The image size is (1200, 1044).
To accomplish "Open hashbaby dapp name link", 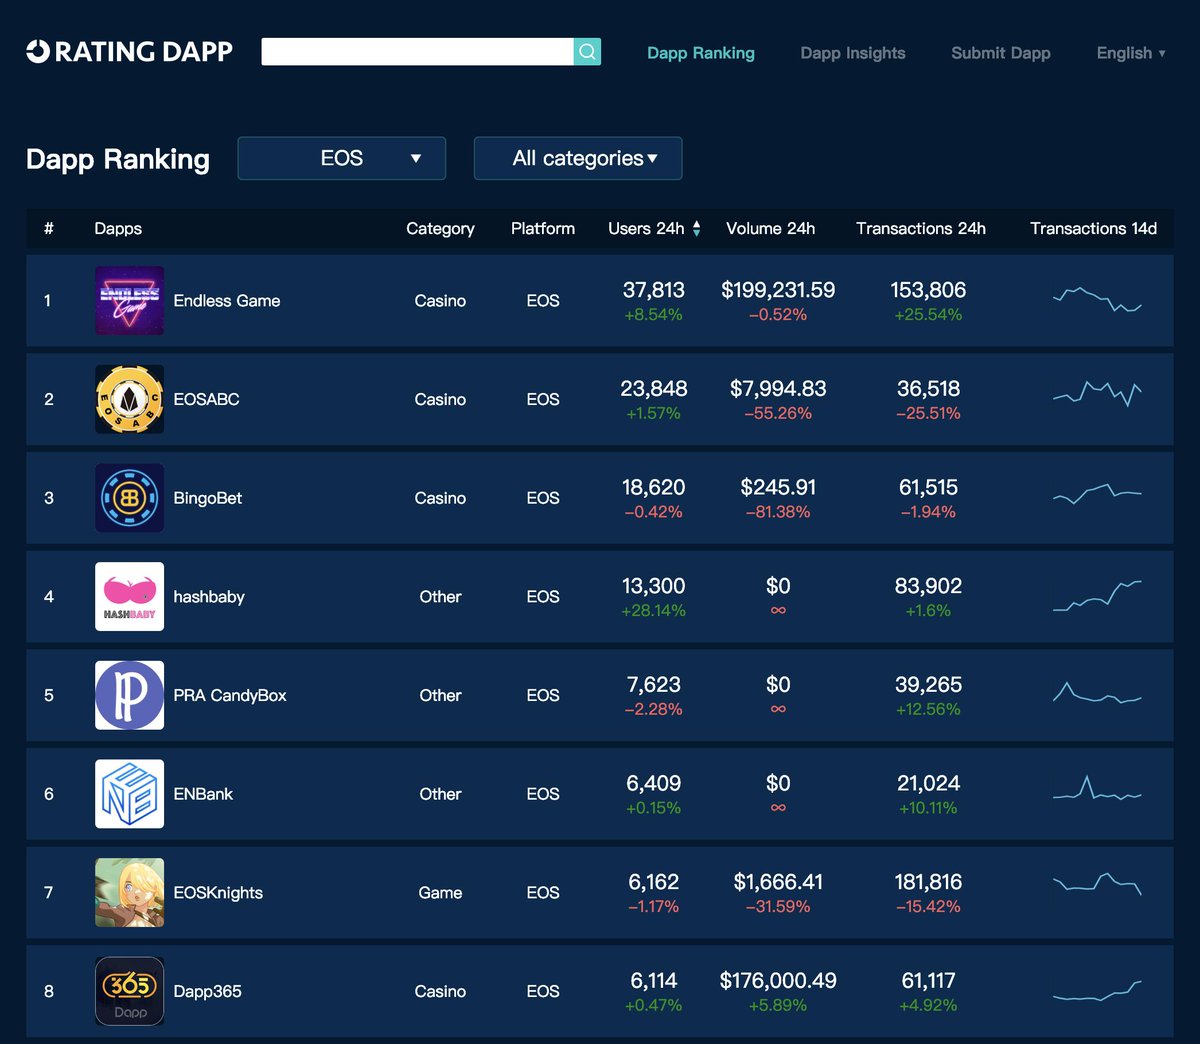I will tap(209, 597).
